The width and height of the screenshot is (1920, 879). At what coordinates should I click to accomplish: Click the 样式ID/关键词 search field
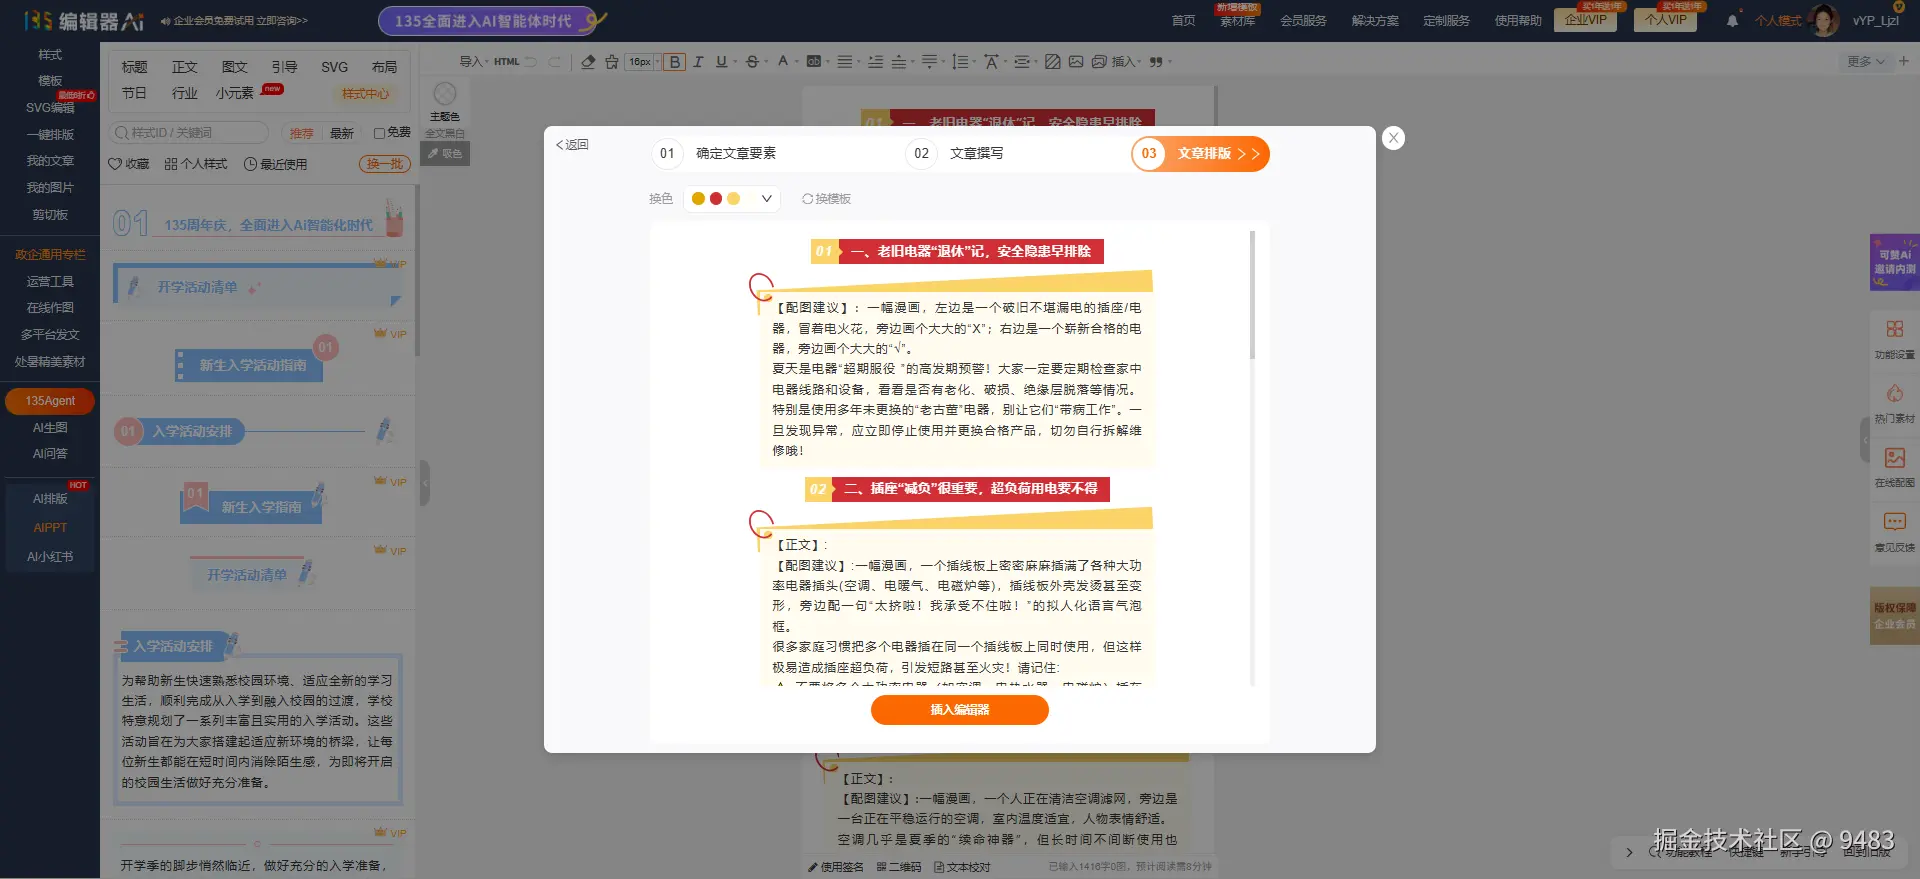click(190, 133)
